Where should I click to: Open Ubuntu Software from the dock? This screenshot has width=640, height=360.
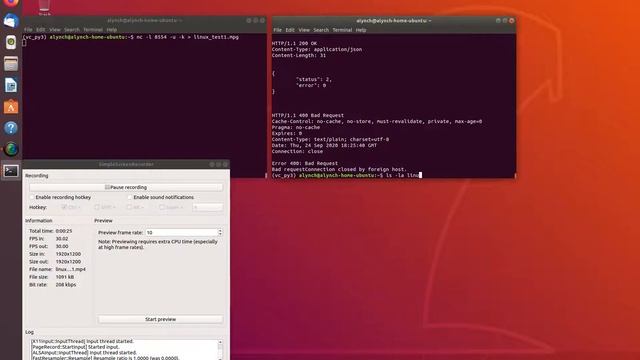pos(11,107)
